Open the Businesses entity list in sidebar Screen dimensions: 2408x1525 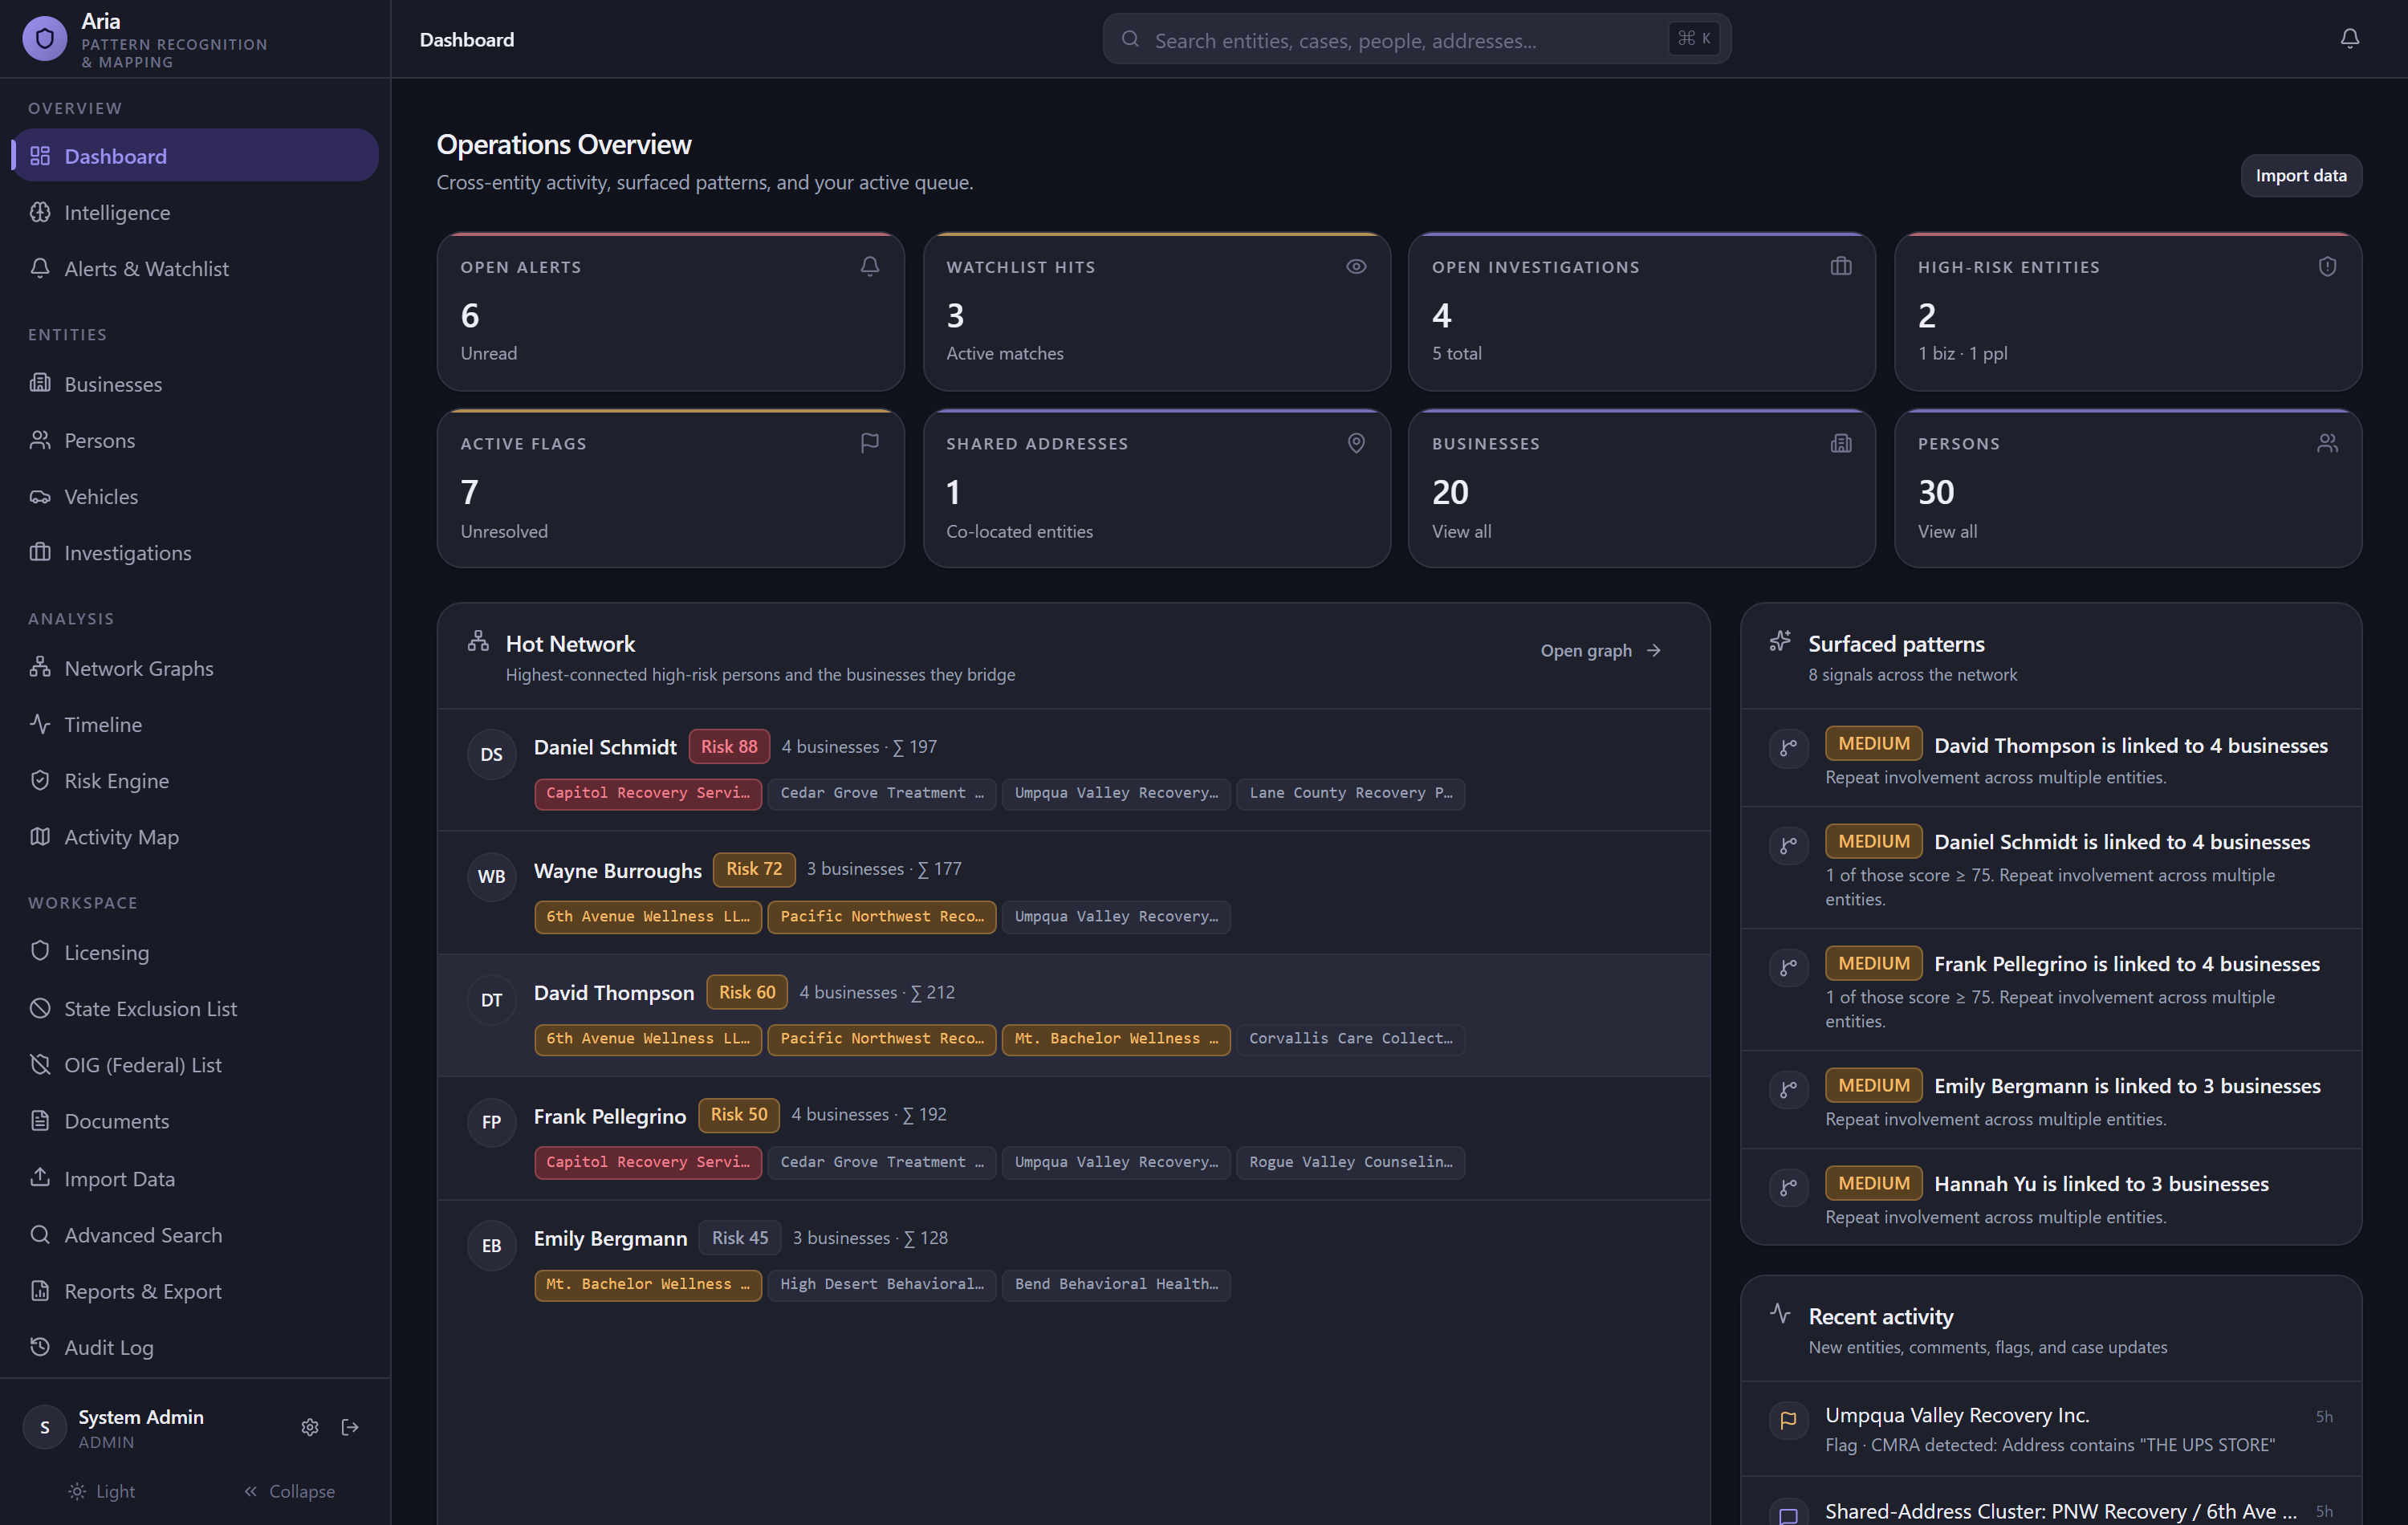pyautogui.click(x=195, y=384)
